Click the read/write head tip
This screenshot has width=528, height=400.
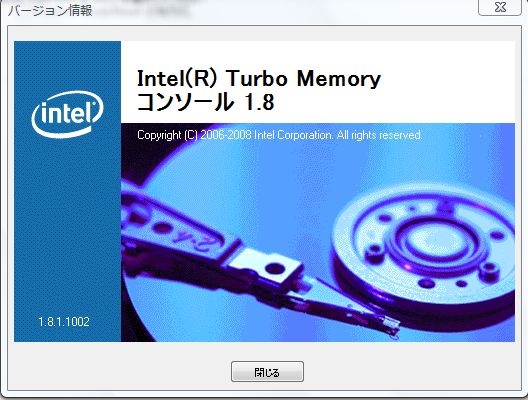391,326
